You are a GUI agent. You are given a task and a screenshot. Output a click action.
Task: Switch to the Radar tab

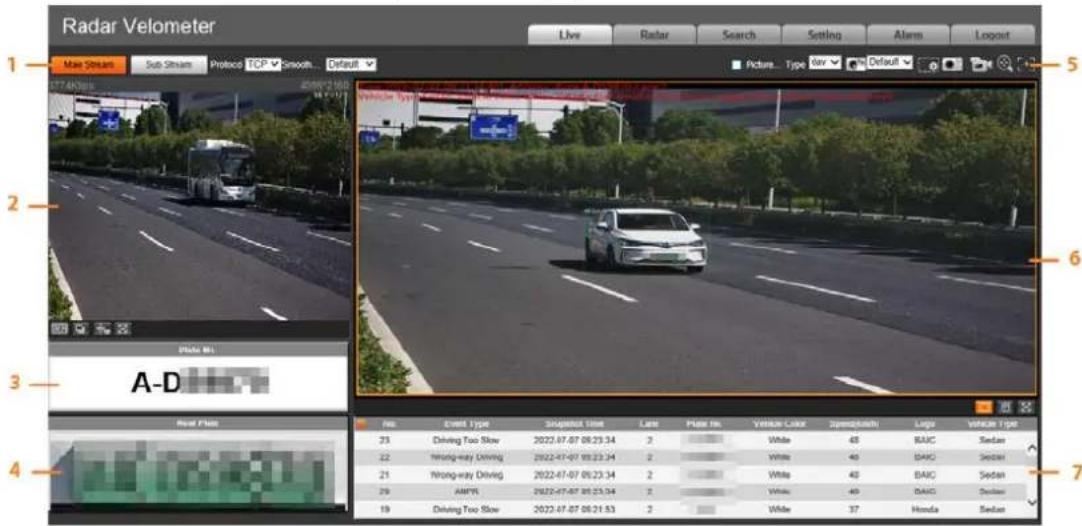pyautogui.click(x=653, y=35)
